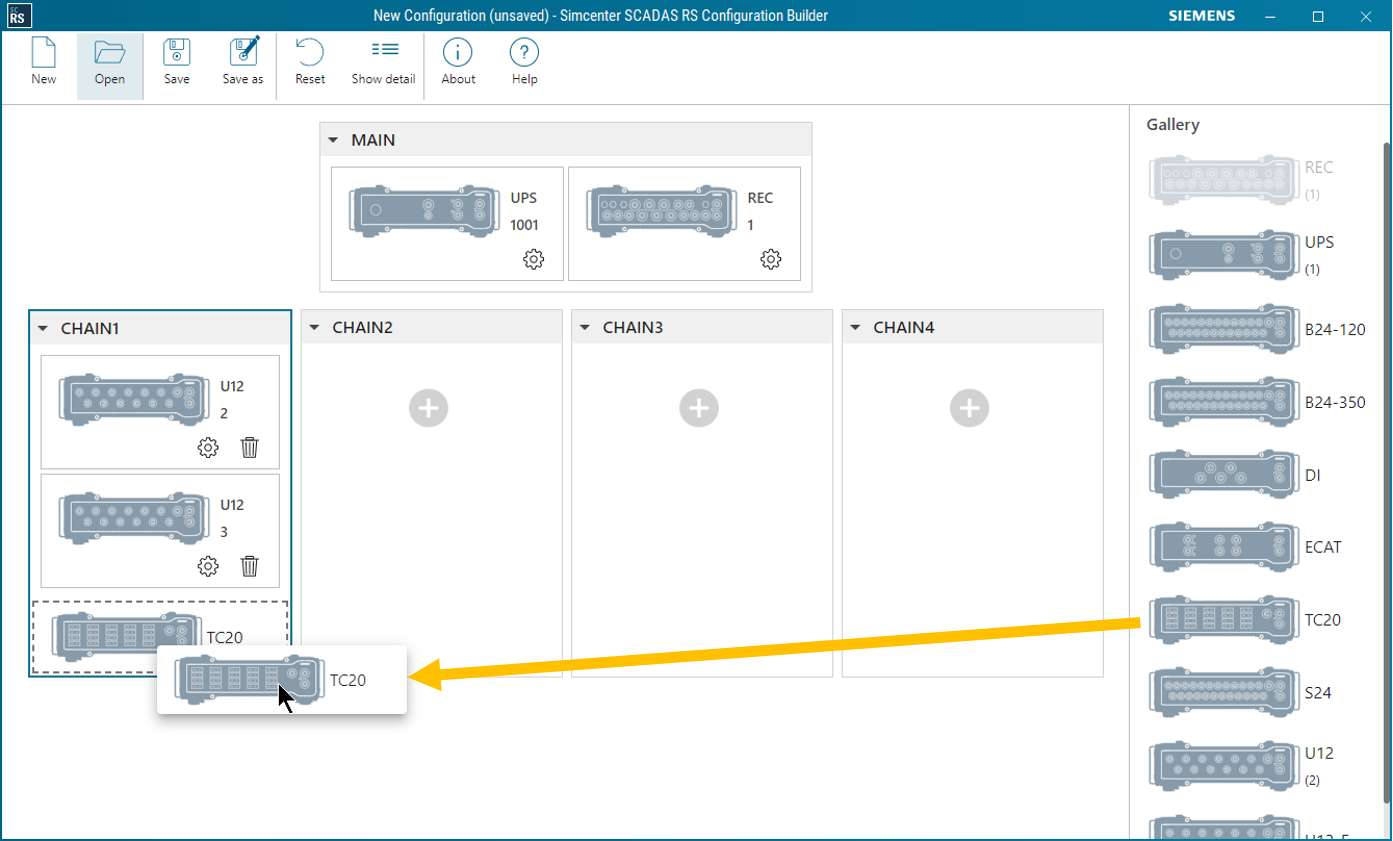Viewport: 1393px width, 841px height.
Task: Open settings gear of UPS 1001 unit
Action: (x=534, y=260)
